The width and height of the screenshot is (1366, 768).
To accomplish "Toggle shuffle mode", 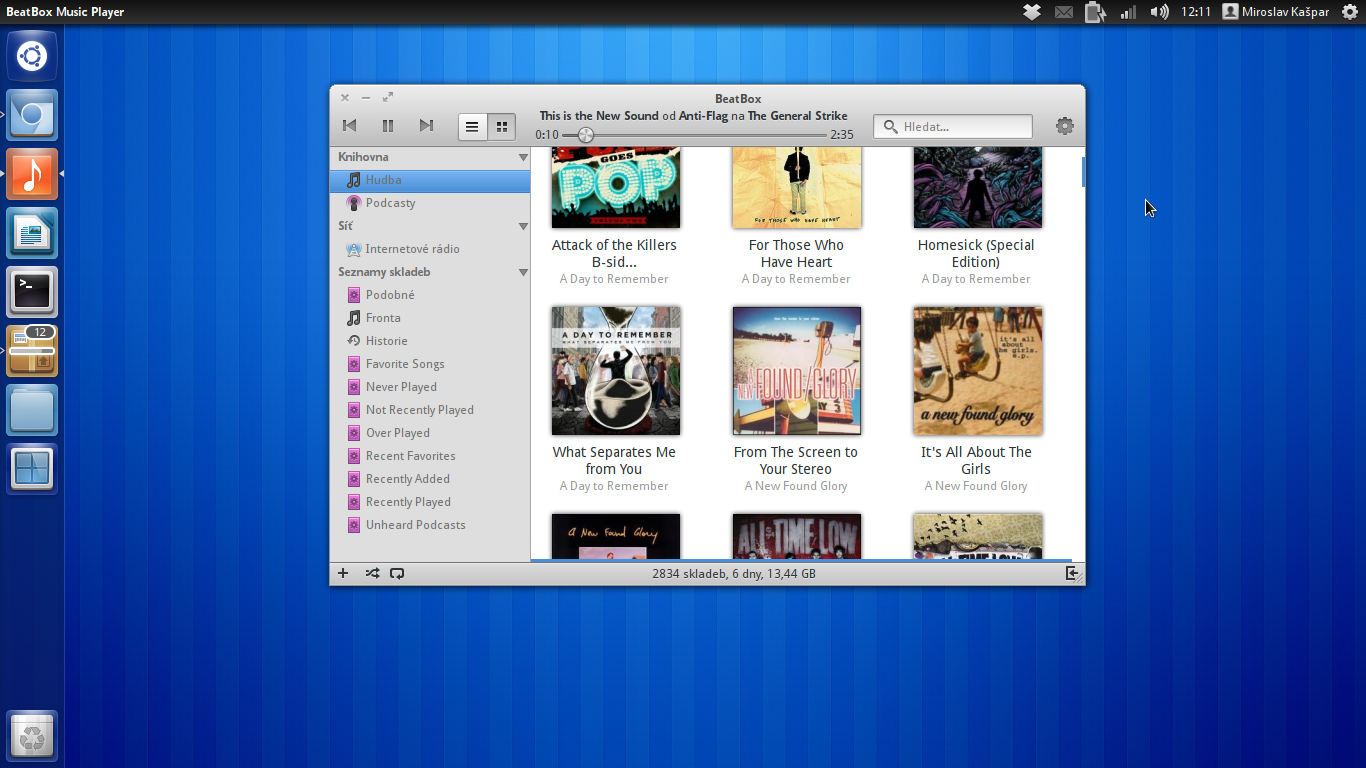I will pos(372,574).
